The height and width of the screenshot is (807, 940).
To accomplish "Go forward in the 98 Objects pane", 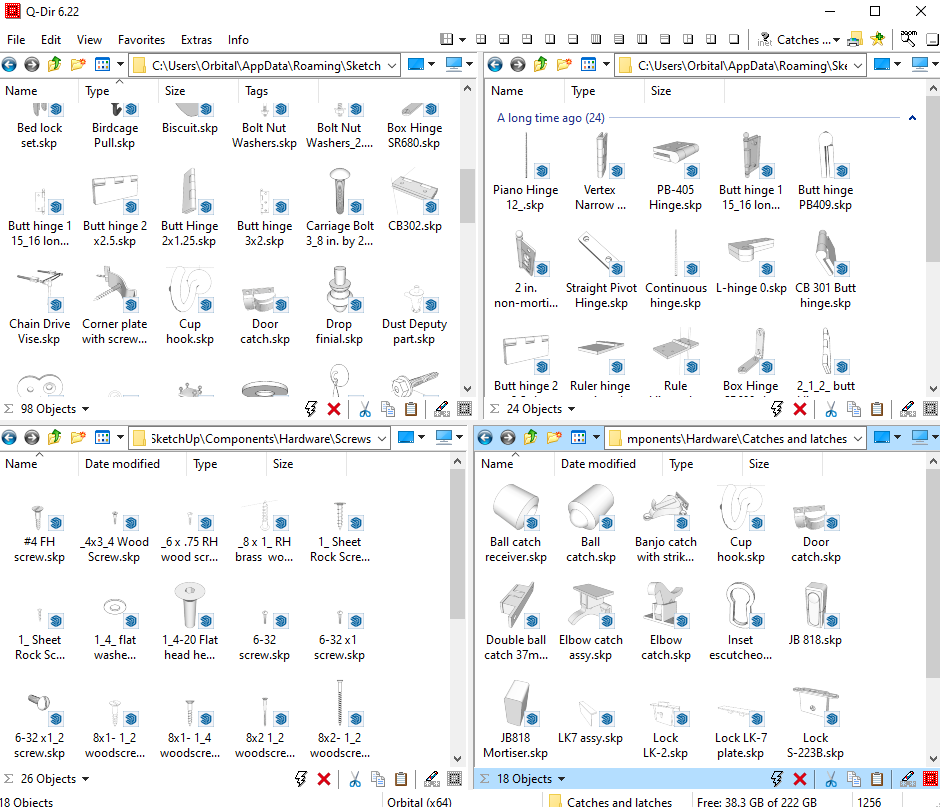I will (x=32, y=64).
